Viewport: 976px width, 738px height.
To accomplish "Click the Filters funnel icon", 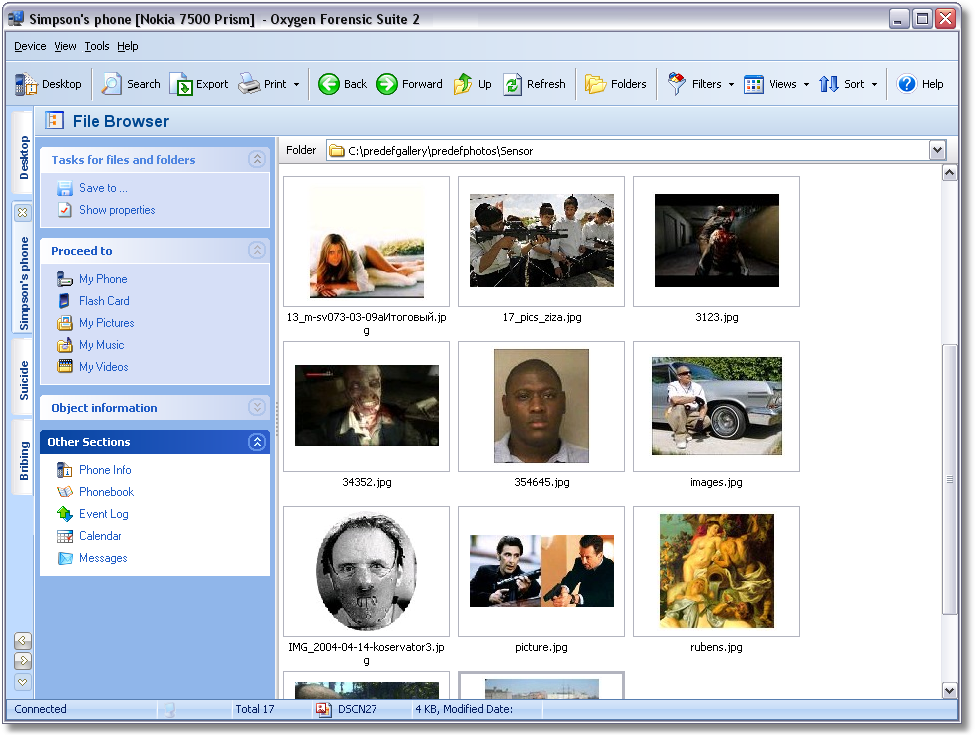I will tap(677, 84).
